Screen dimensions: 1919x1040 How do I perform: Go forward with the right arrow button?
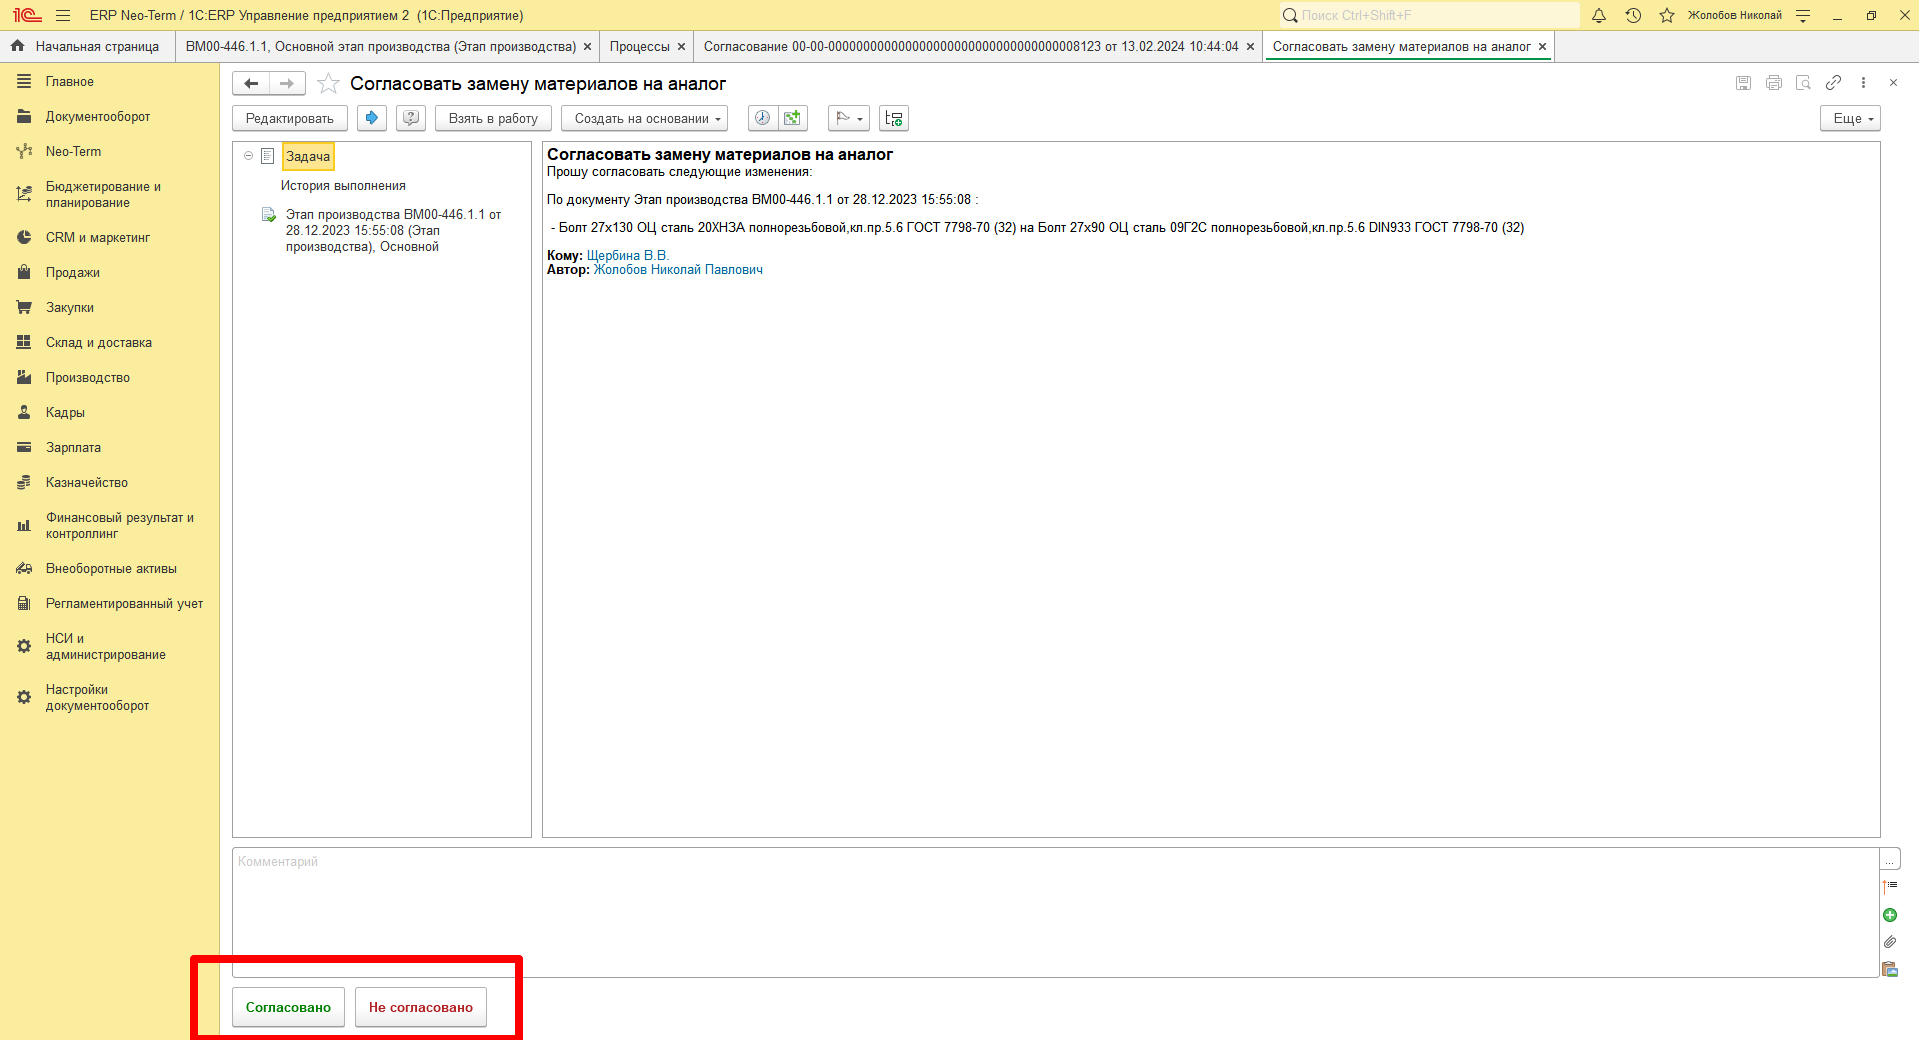pos(287,84)
